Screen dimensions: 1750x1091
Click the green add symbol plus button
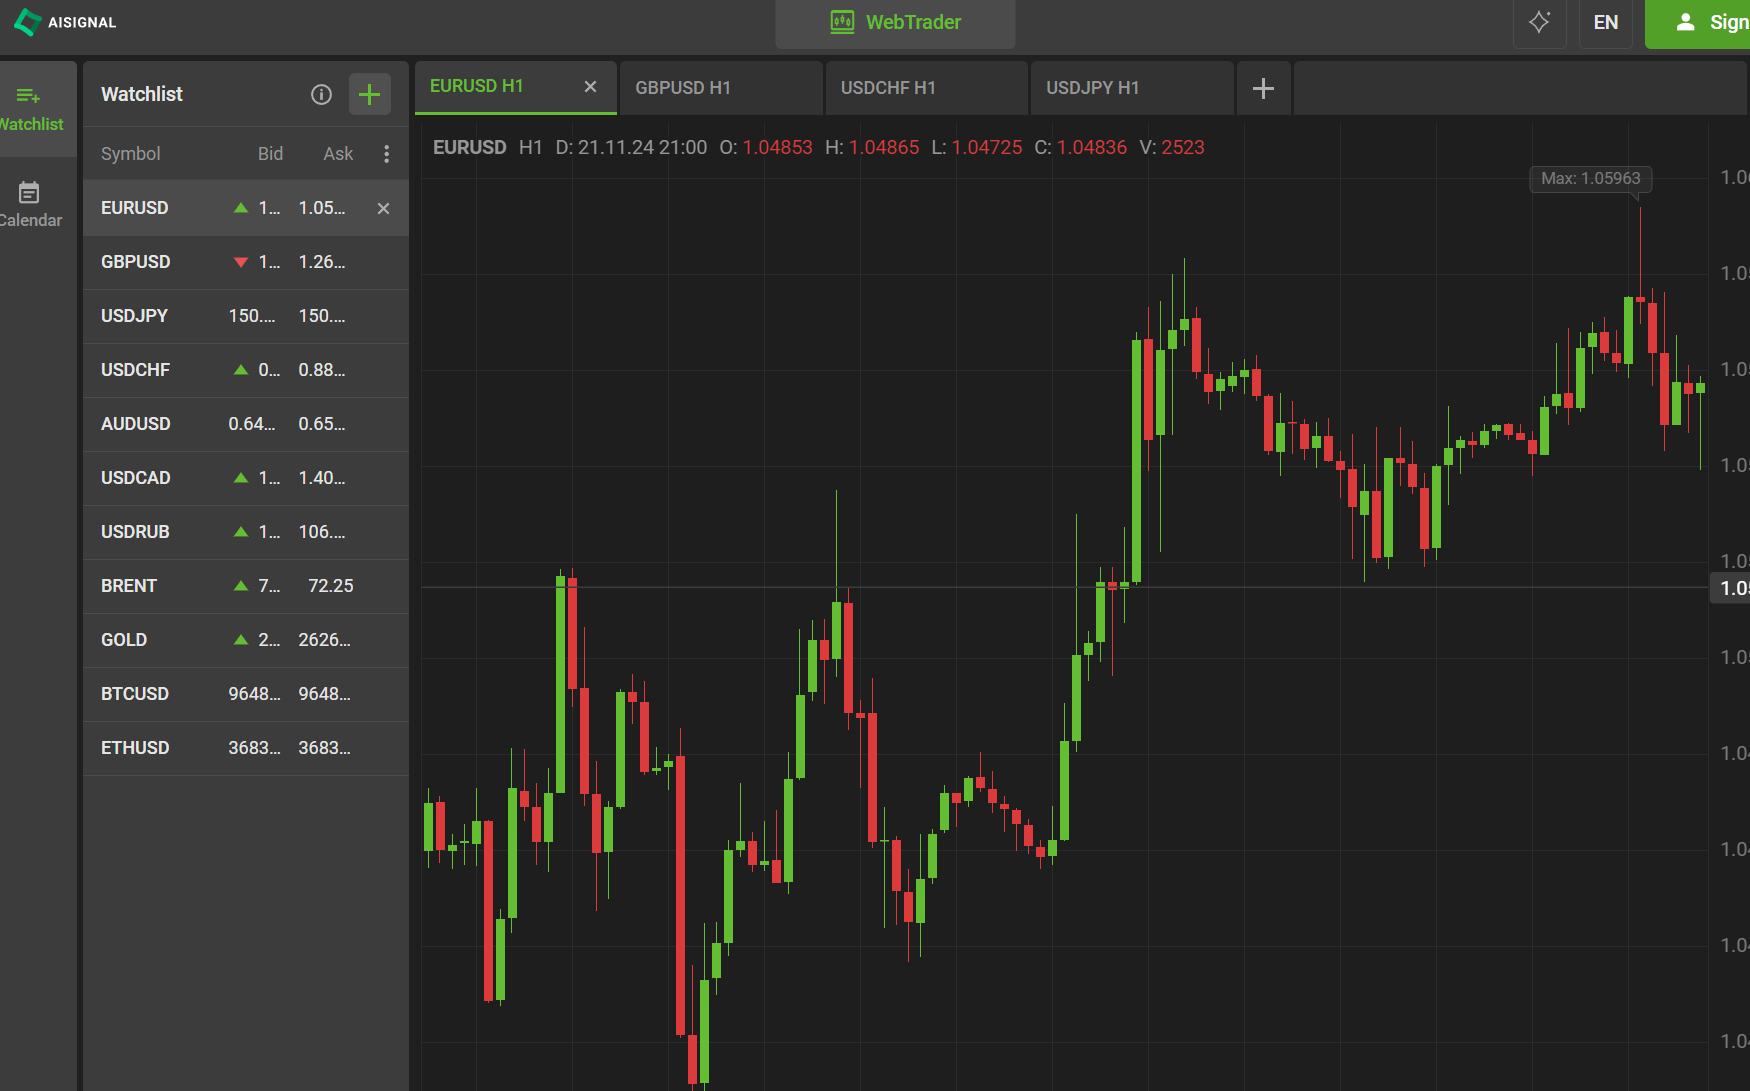(x=369, y=94)
